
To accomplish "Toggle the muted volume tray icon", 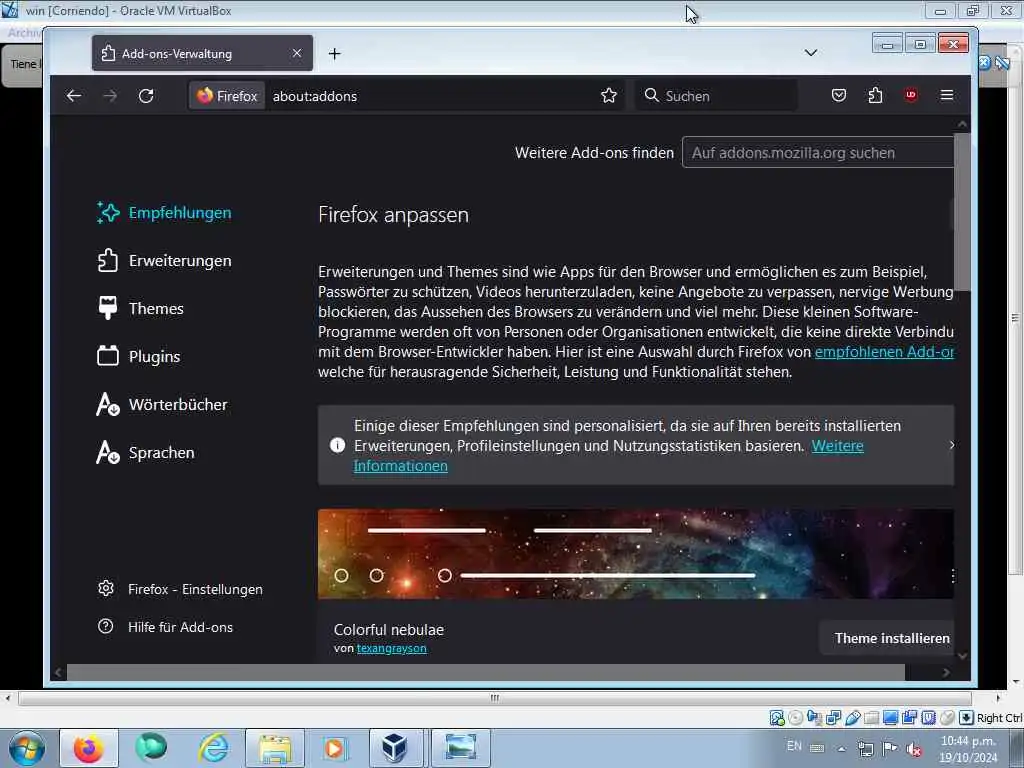I will (x=914, y=749).
